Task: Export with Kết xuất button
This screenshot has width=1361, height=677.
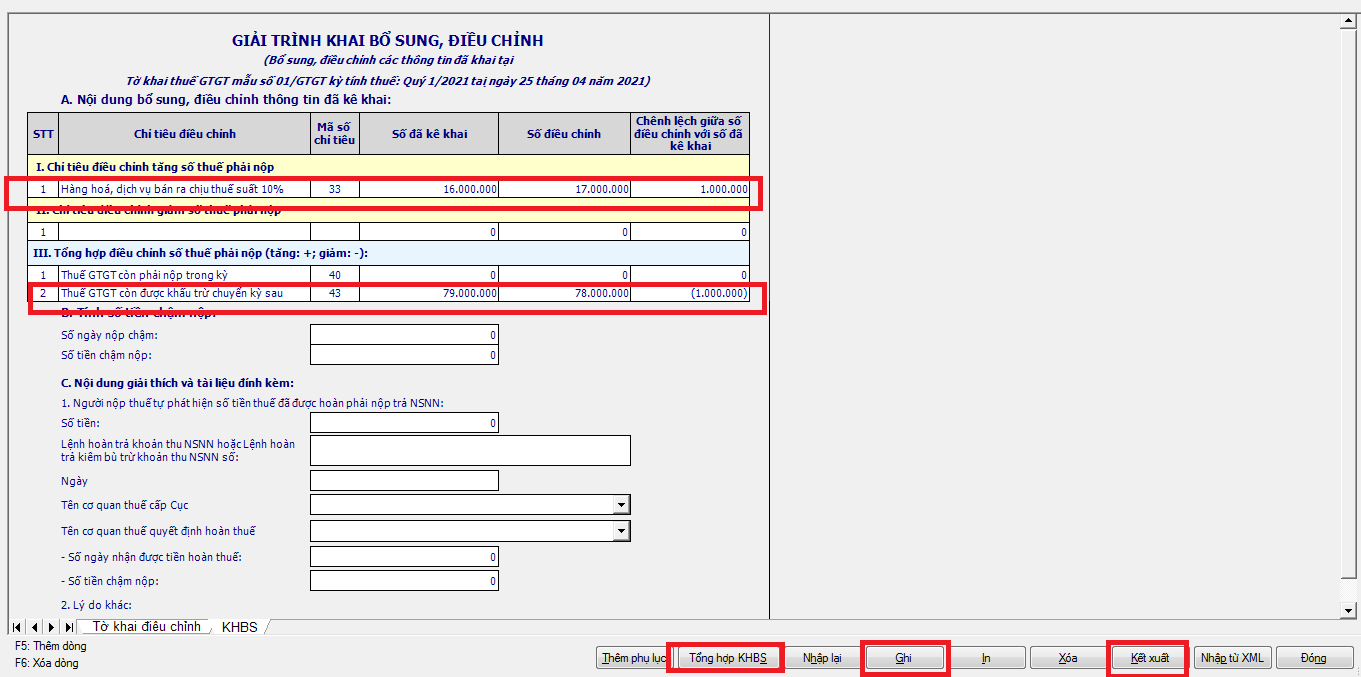Action: [1150, 658]
